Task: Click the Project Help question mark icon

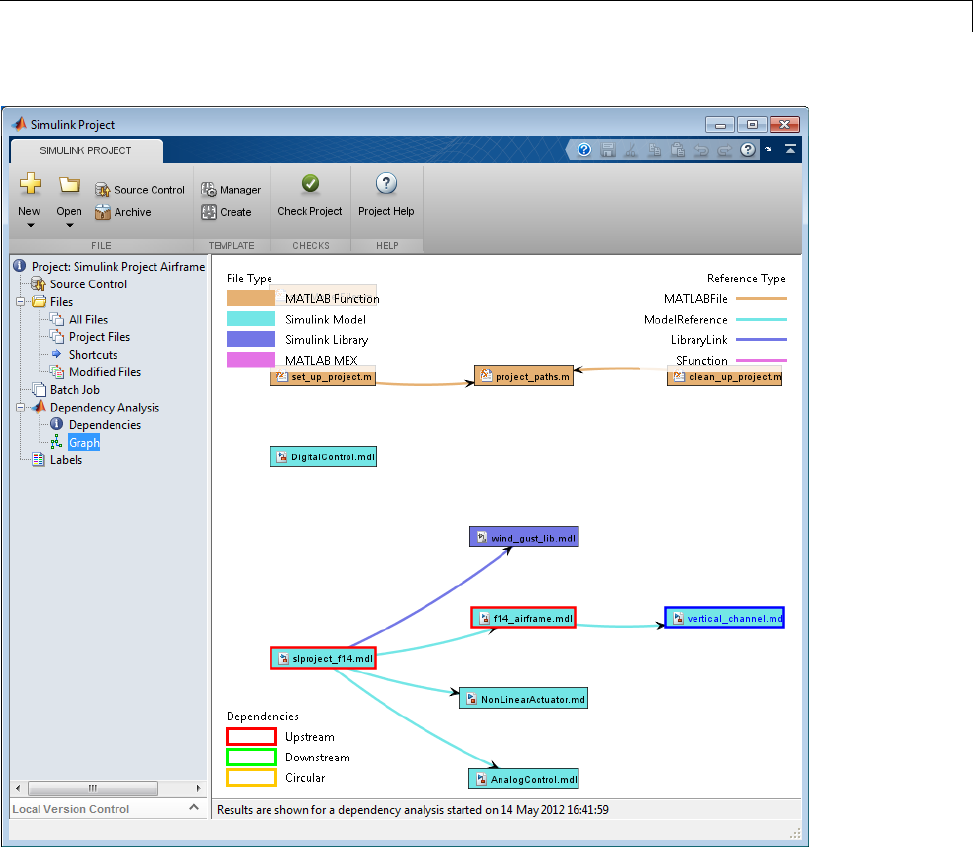Action: point(386,183)
